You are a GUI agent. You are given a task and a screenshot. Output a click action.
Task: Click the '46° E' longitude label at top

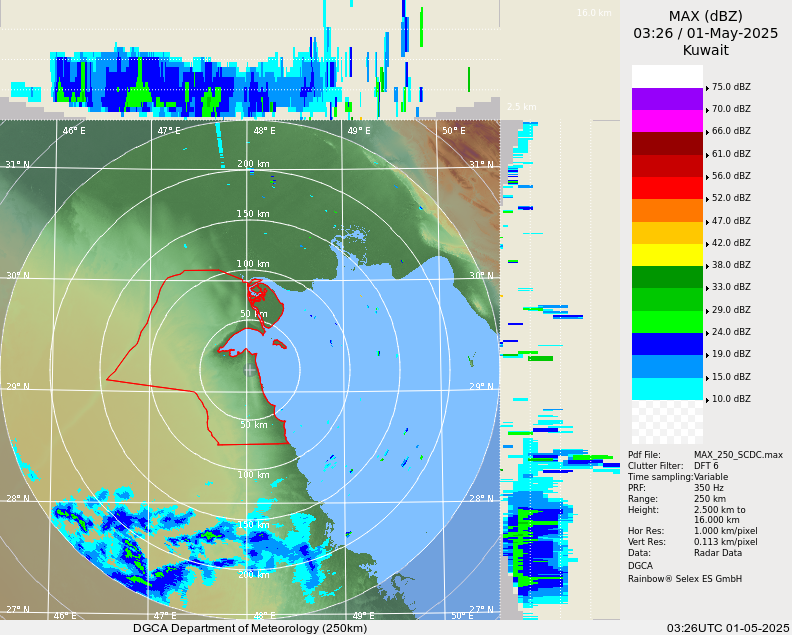click(74, 131)
